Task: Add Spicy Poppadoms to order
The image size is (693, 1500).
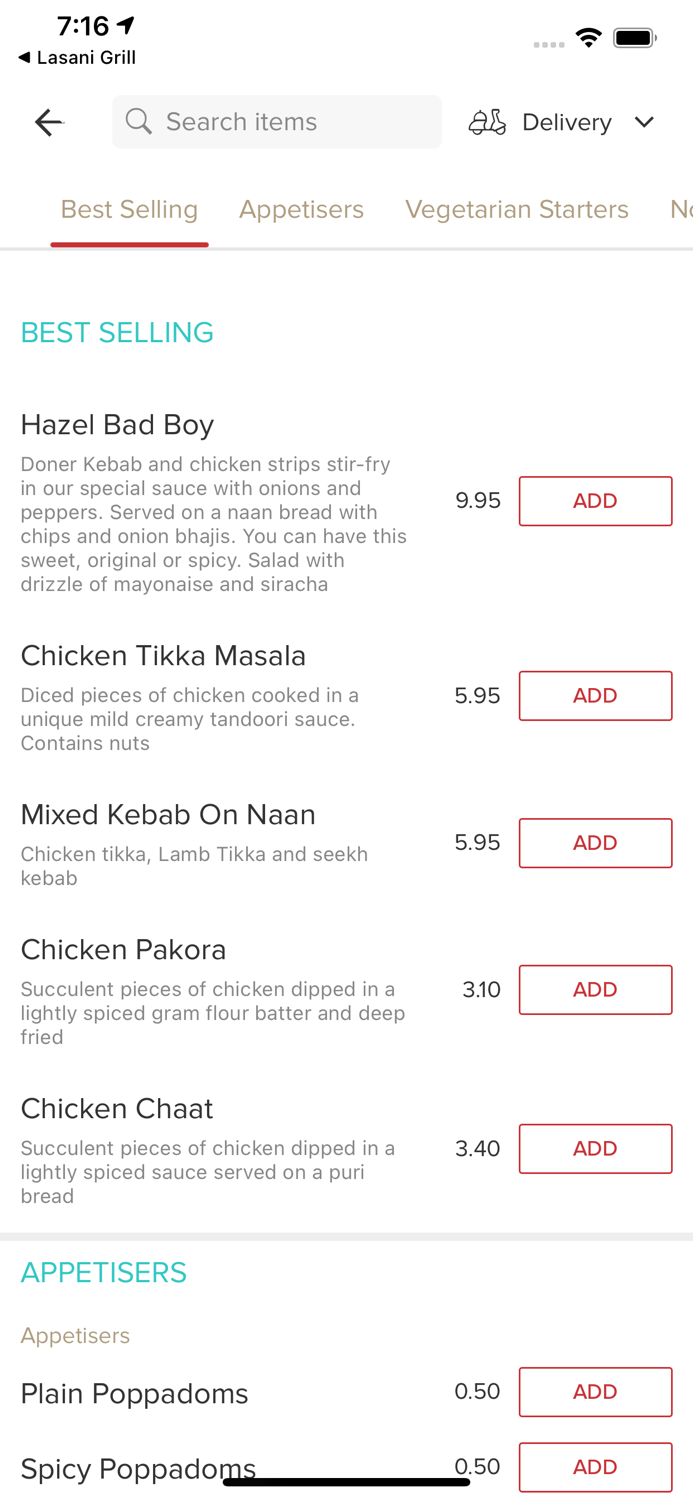Action: (595, 1467)
